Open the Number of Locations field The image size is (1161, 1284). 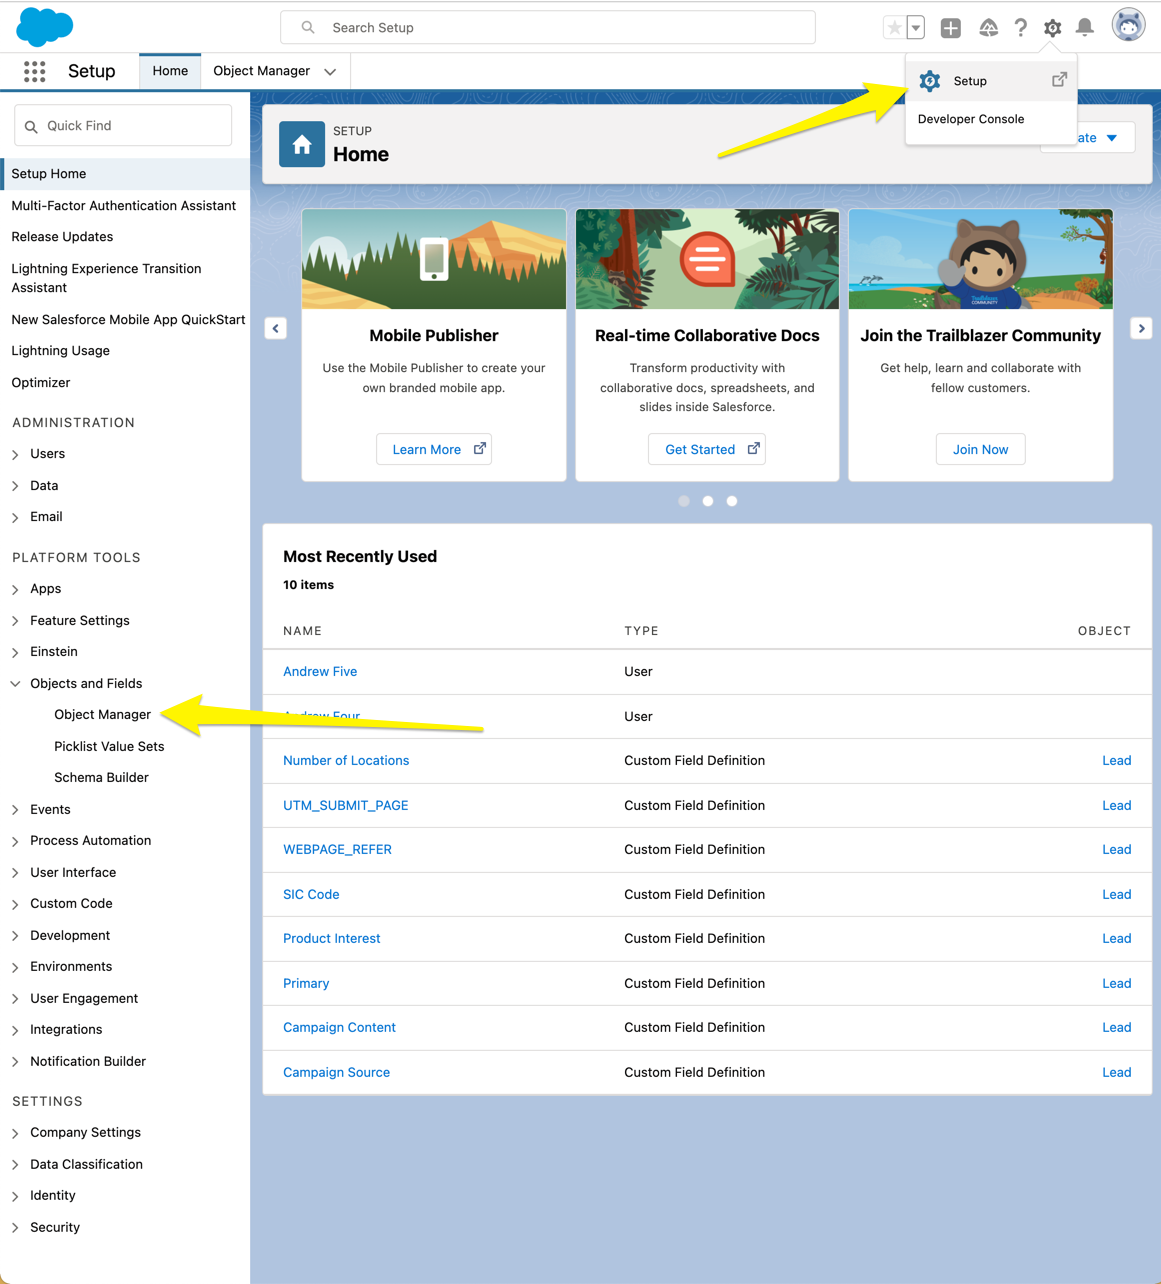(x=346, y=760)
